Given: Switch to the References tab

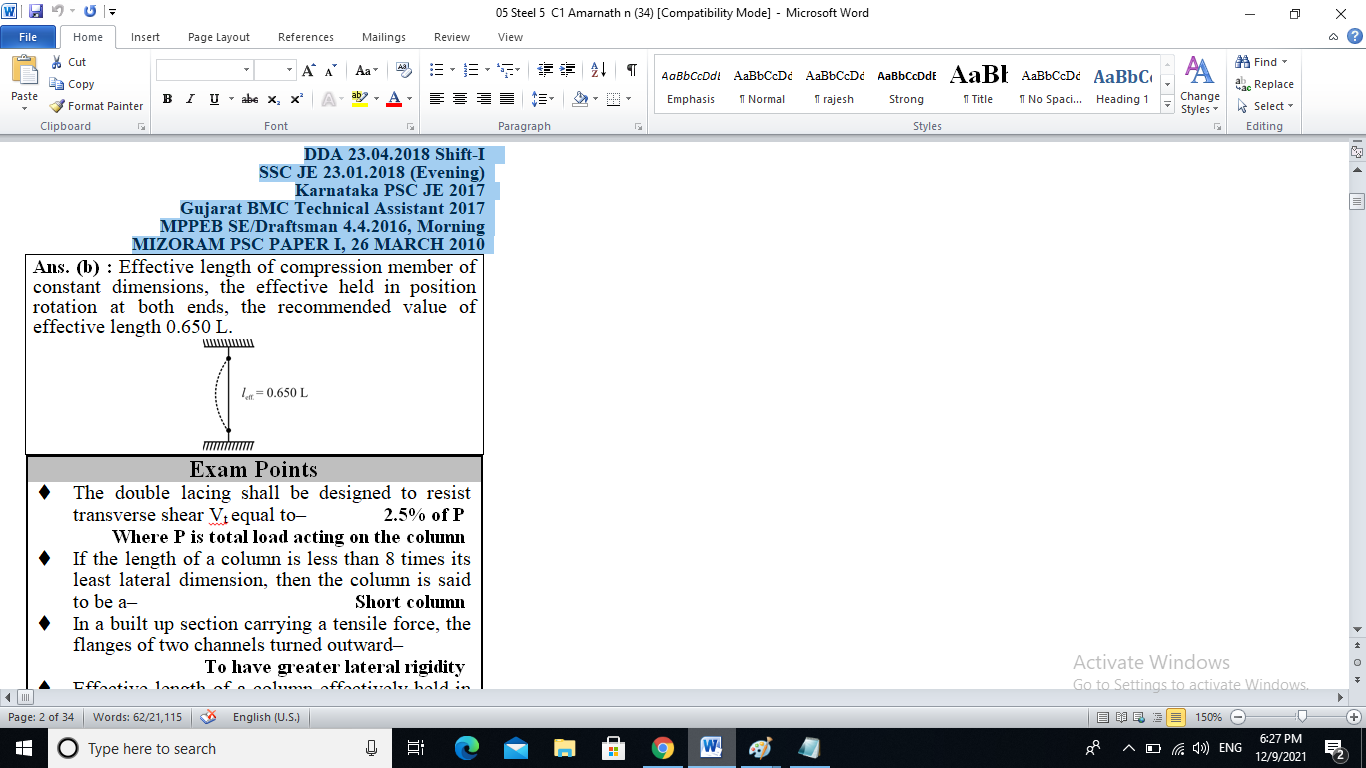Looking at the screenshot, I should [x=306, y=37].
